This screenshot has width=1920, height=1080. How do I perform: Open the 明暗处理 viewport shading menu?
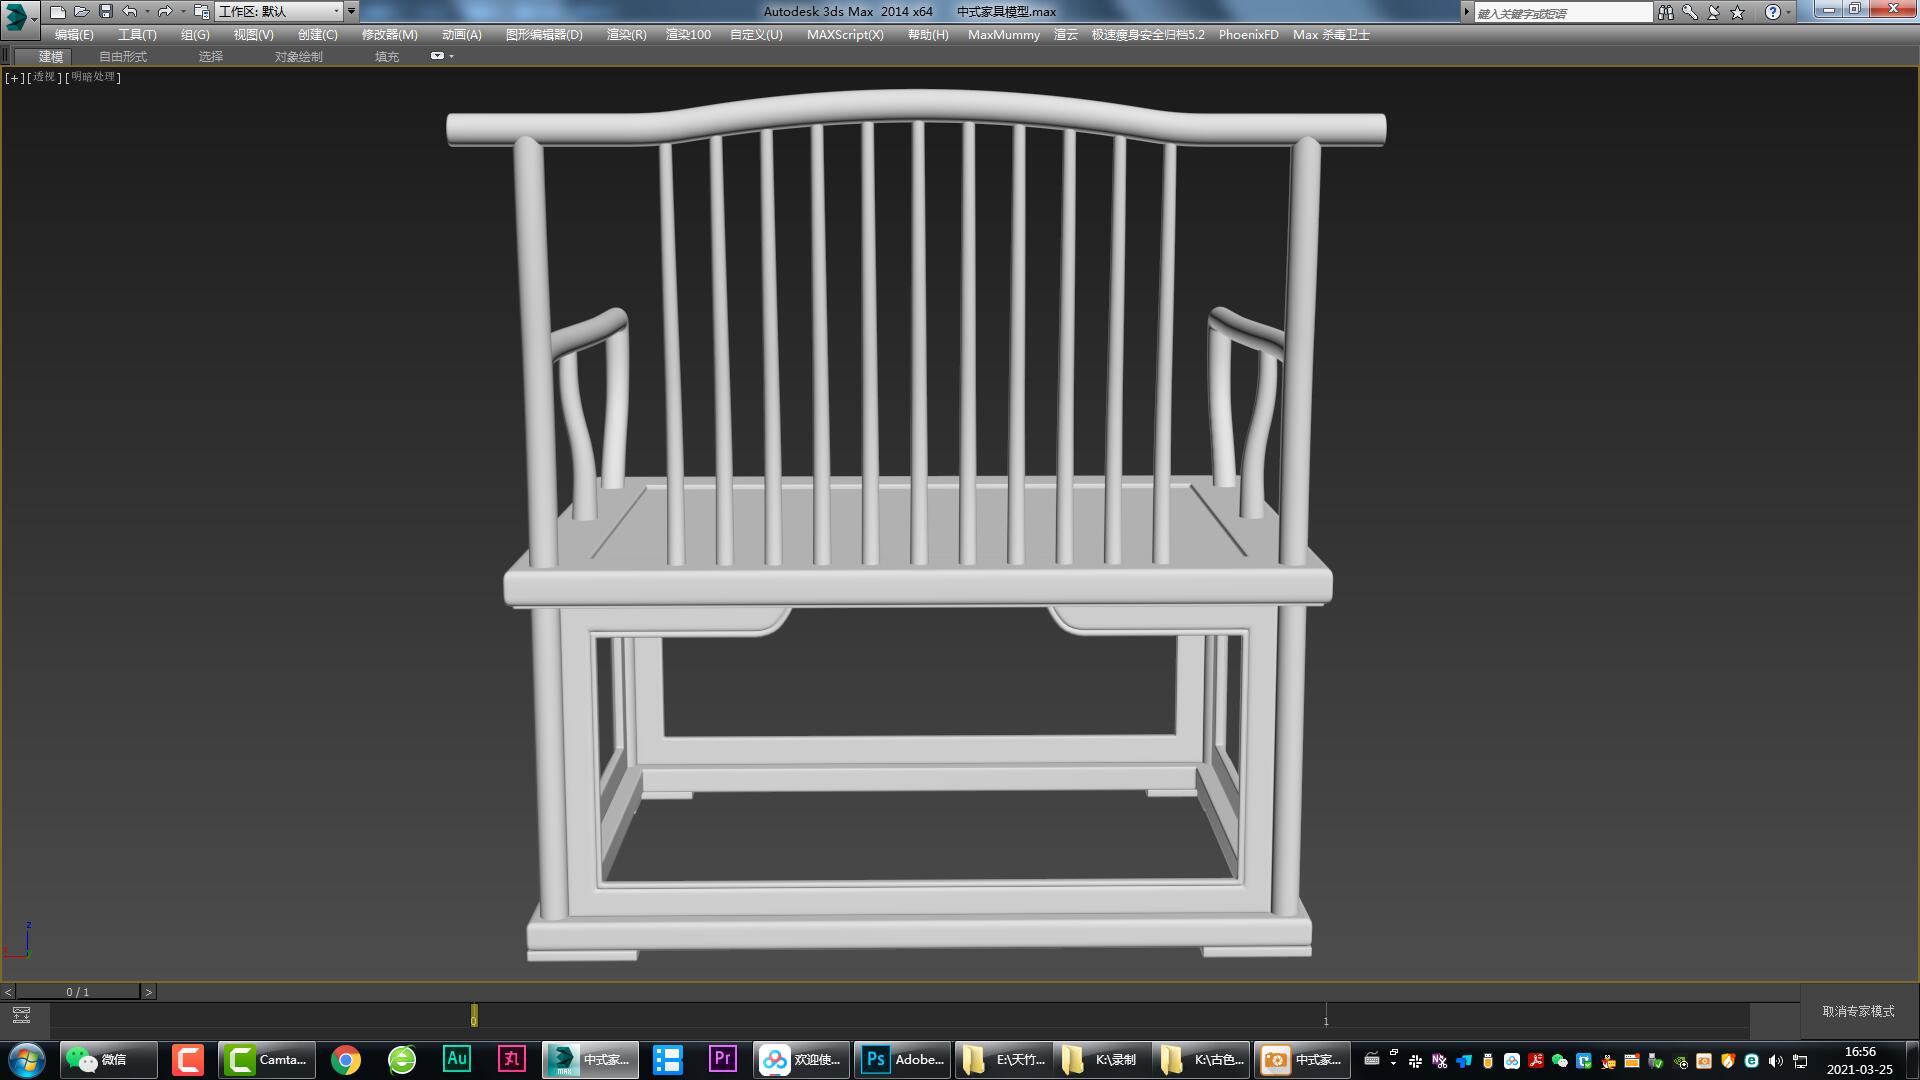point(91,77)
